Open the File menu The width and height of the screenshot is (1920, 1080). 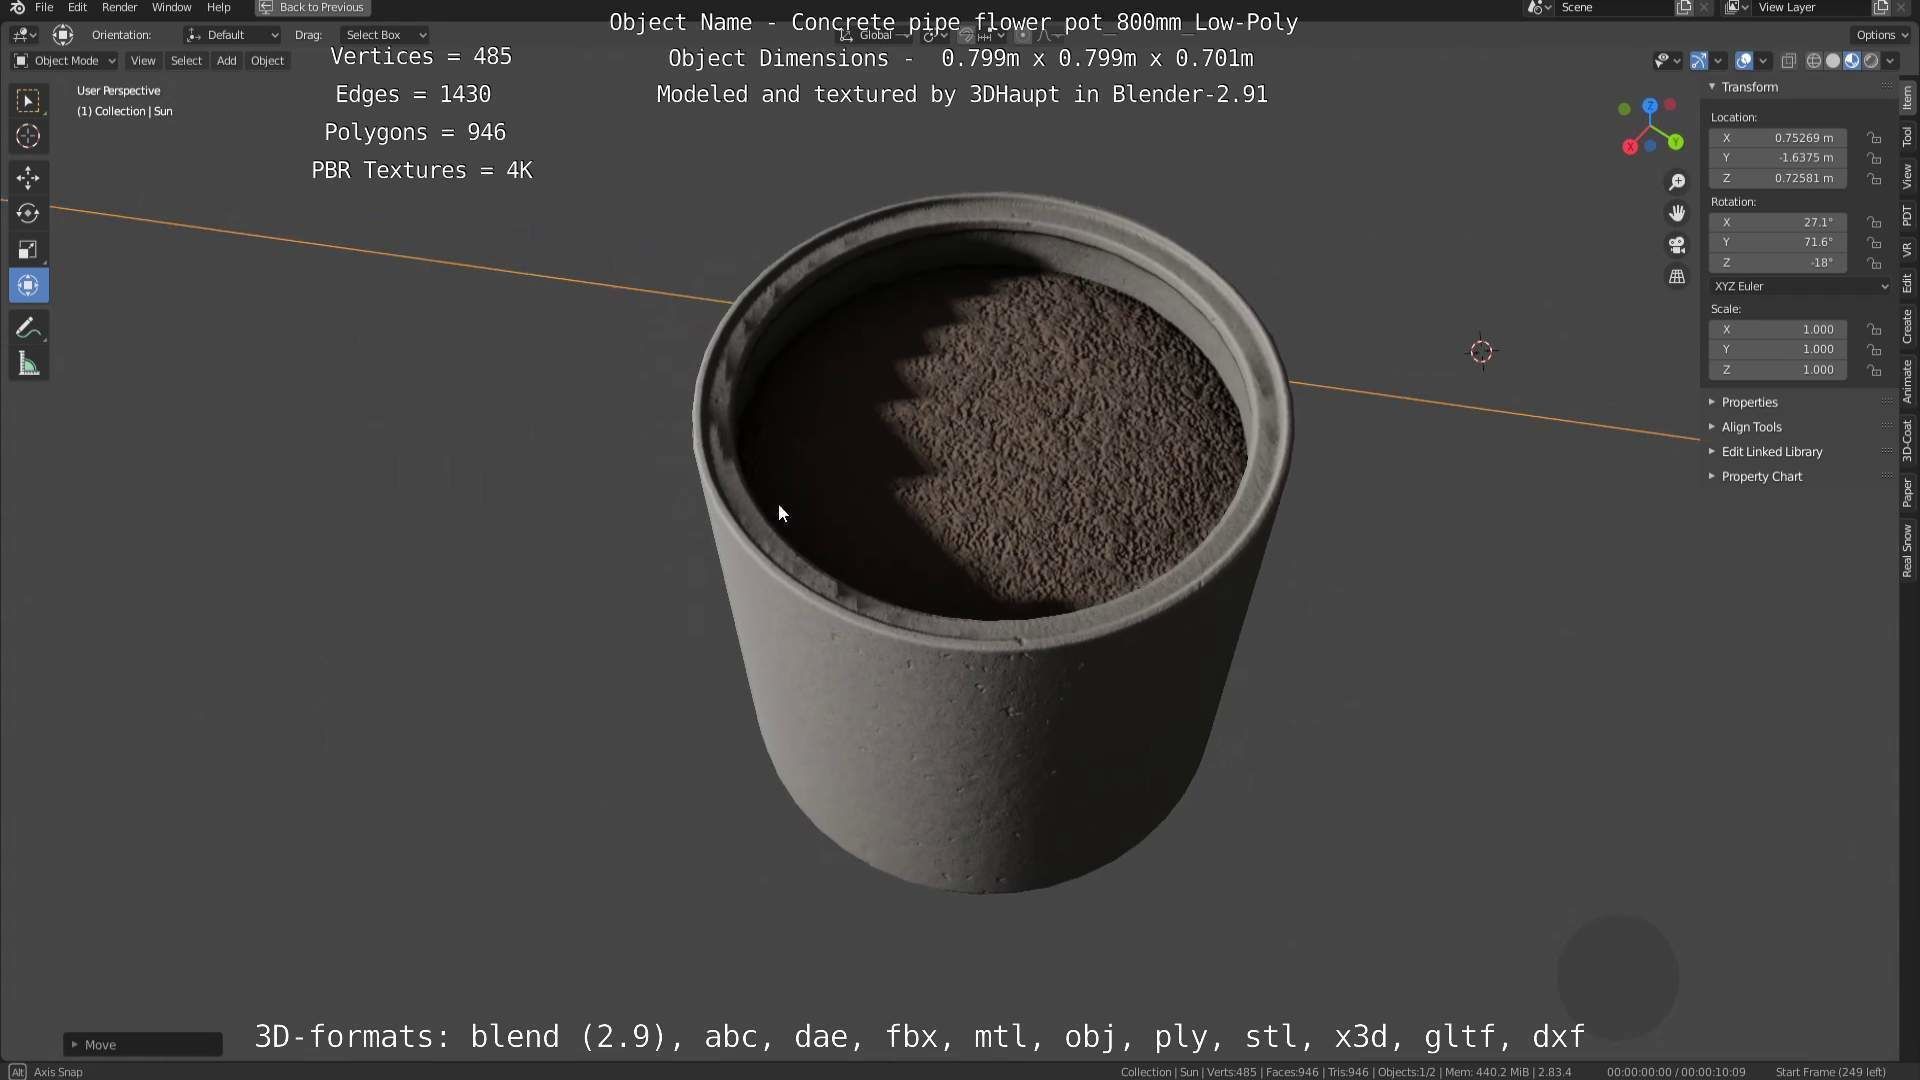pyautogui.click(x=44, y=7)
